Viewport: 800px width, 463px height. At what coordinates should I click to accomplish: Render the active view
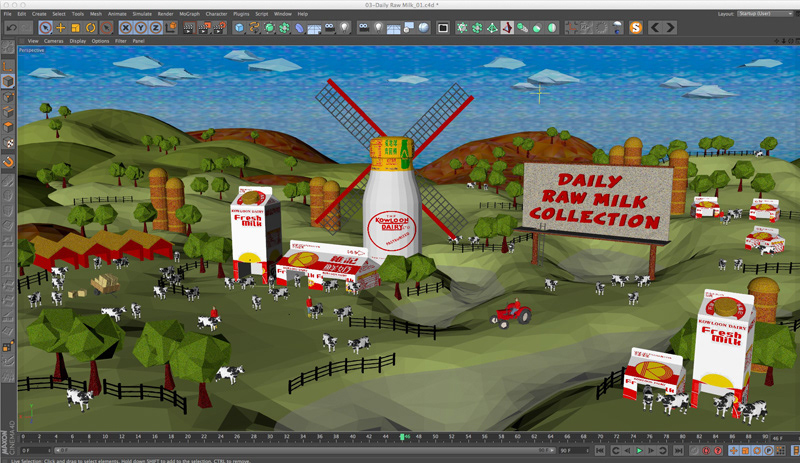click(189, 28)
